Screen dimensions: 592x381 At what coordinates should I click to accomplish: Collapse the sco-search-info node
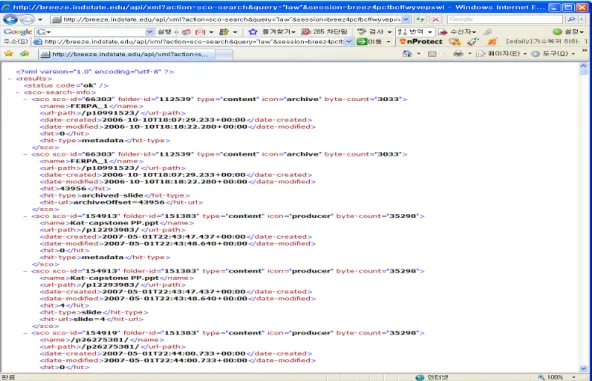point(17,92)
